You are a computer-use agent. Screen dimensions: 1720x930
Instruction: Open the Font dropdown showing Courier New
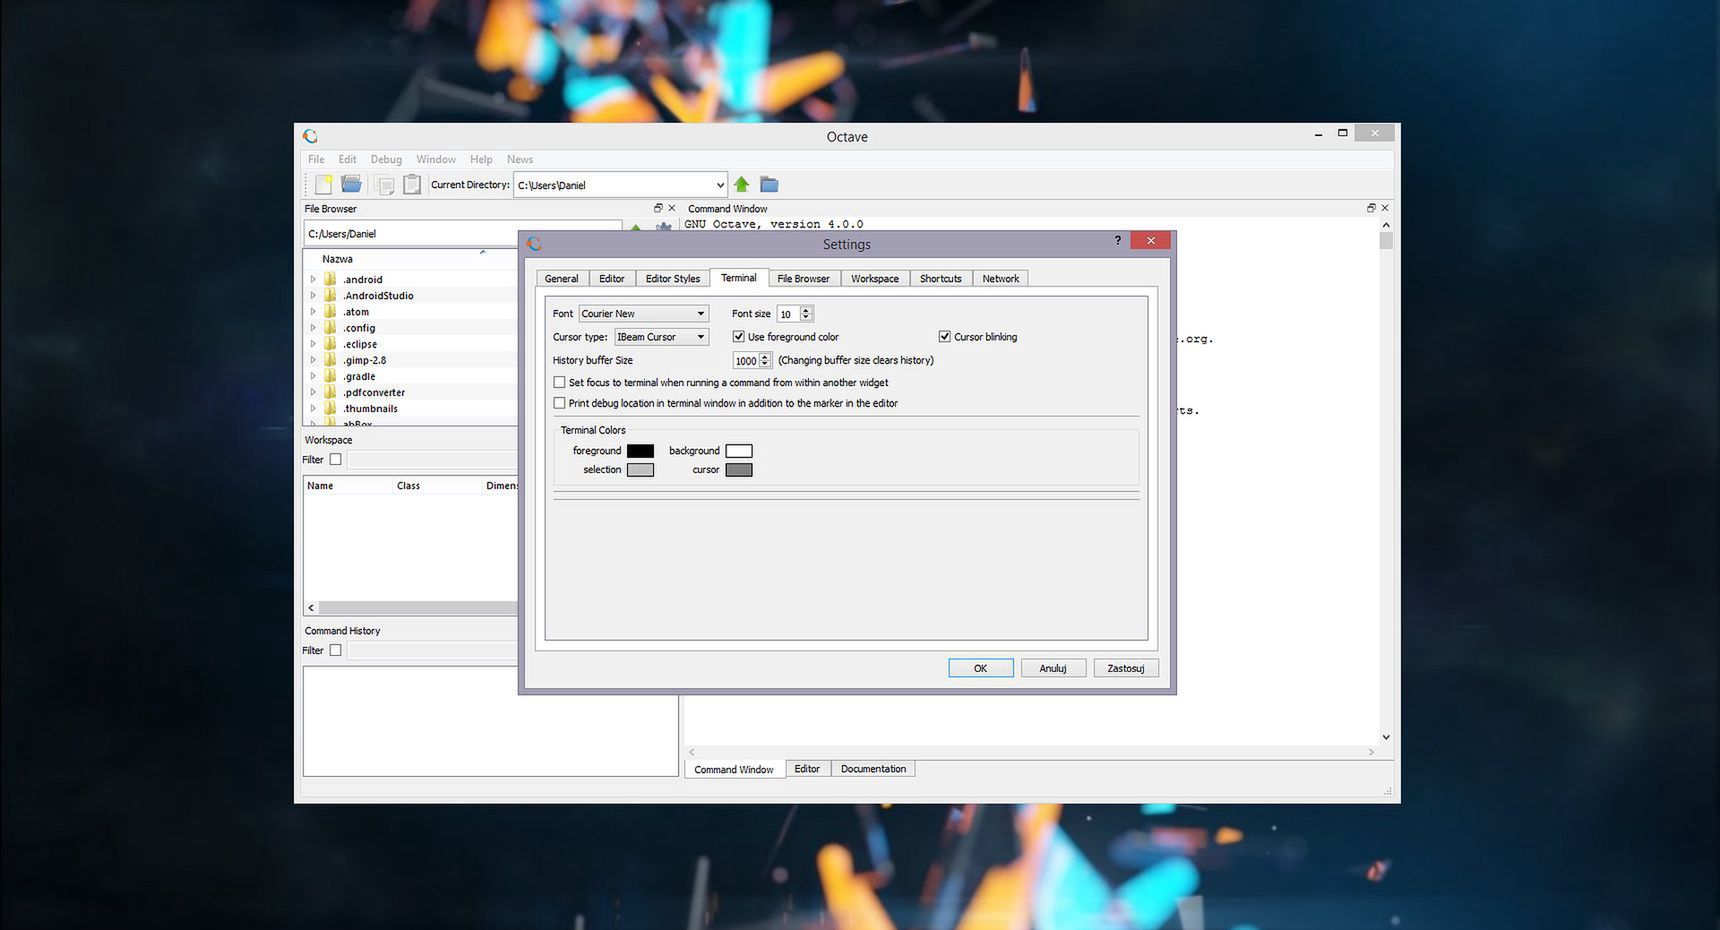point(643,314)
